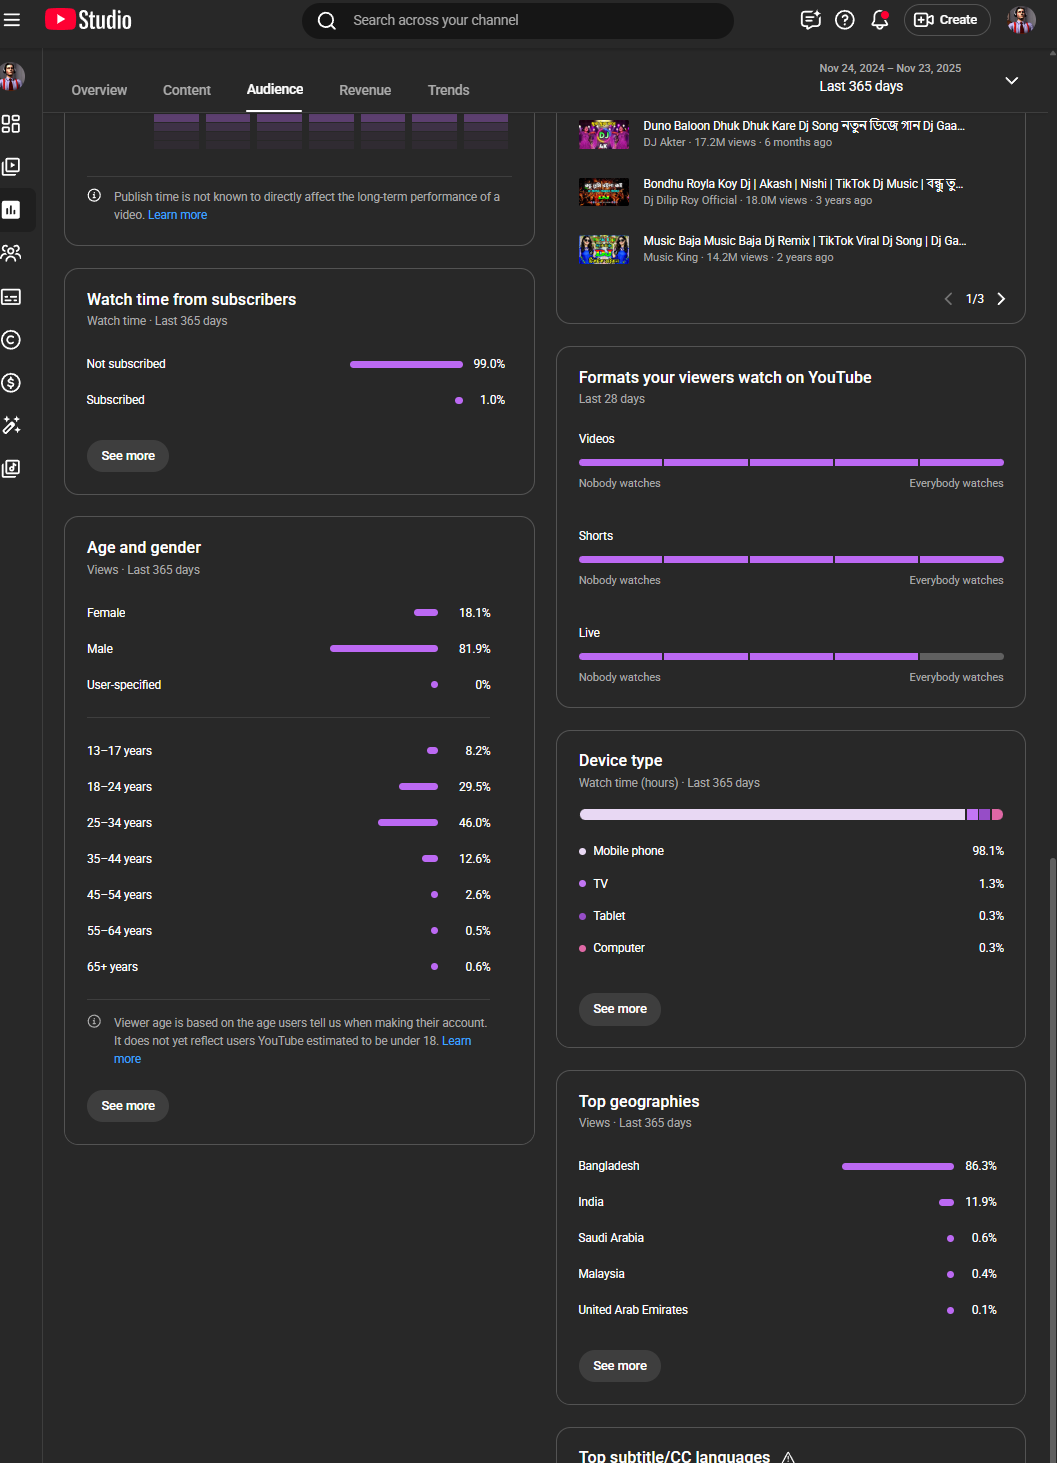This screenshot has width=1057, height=1463.
Task: Open Earn dollar icon in the sidebar
Action: pyautogui.click(x=11, y=383)
